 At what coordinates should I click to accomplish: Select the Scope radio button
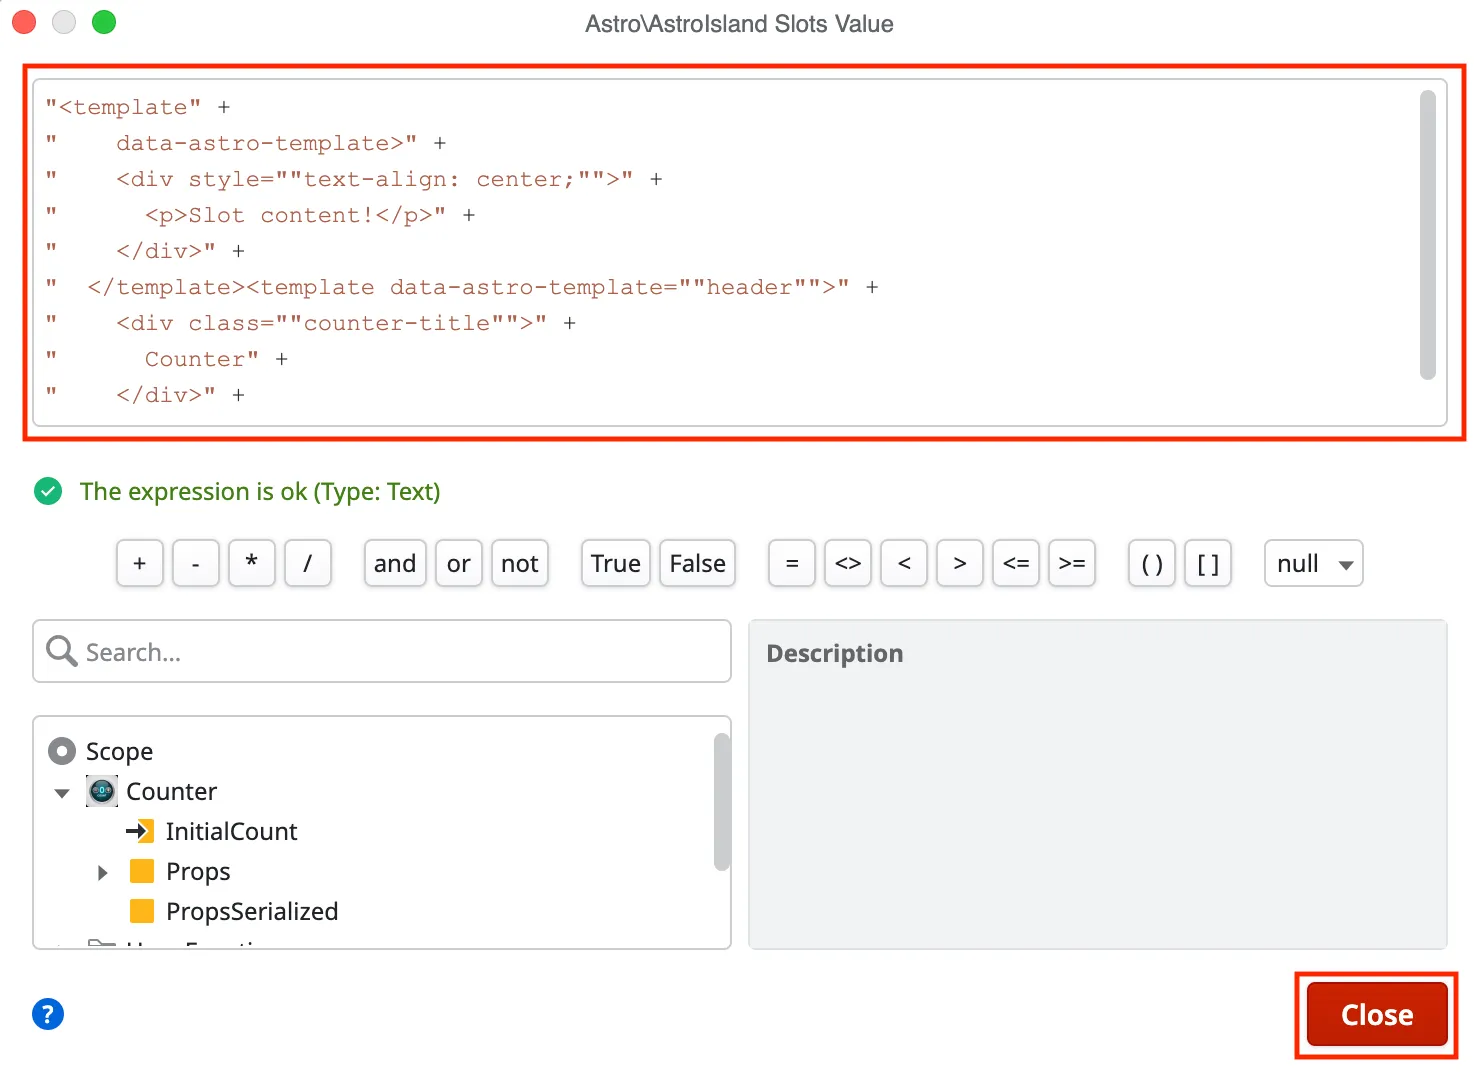(62, 751)
